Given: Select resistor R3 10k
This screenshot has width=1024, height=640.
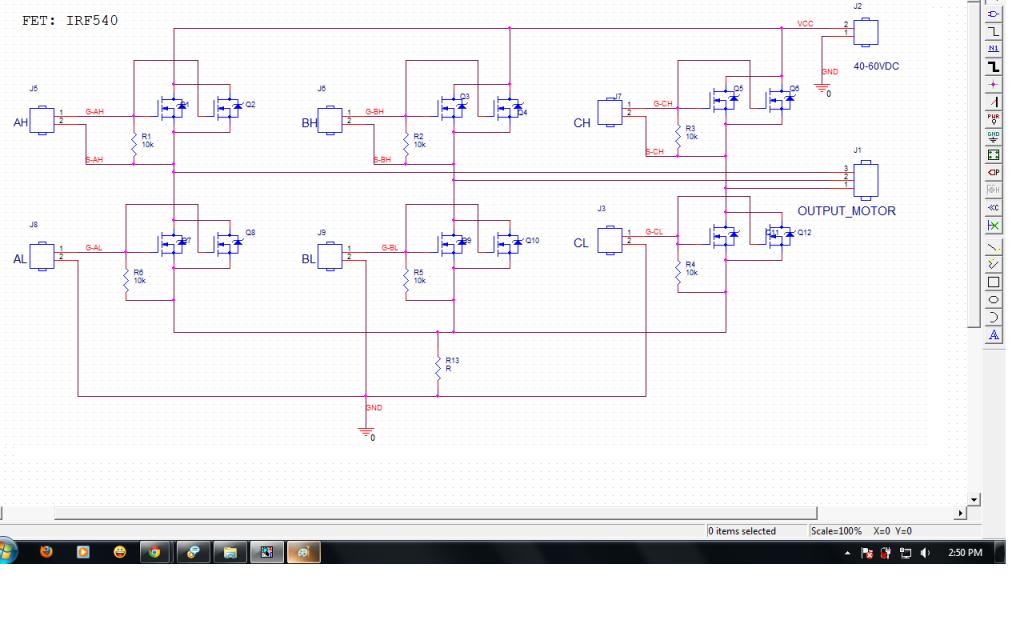Looking at the screenshot, I should (x=678, y=136).
